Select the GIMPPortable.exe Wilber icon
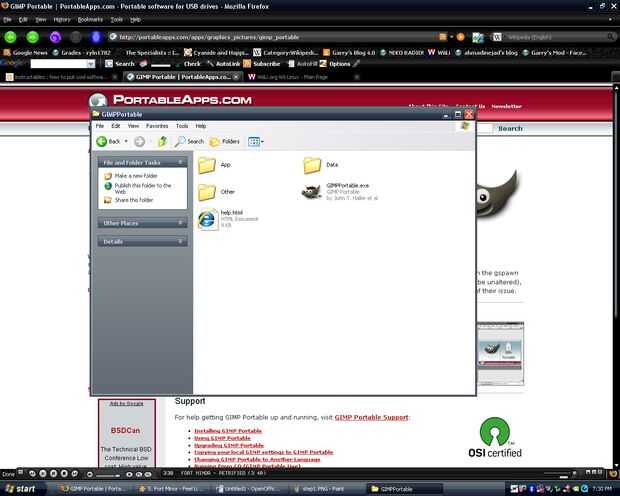 [312, 192]
